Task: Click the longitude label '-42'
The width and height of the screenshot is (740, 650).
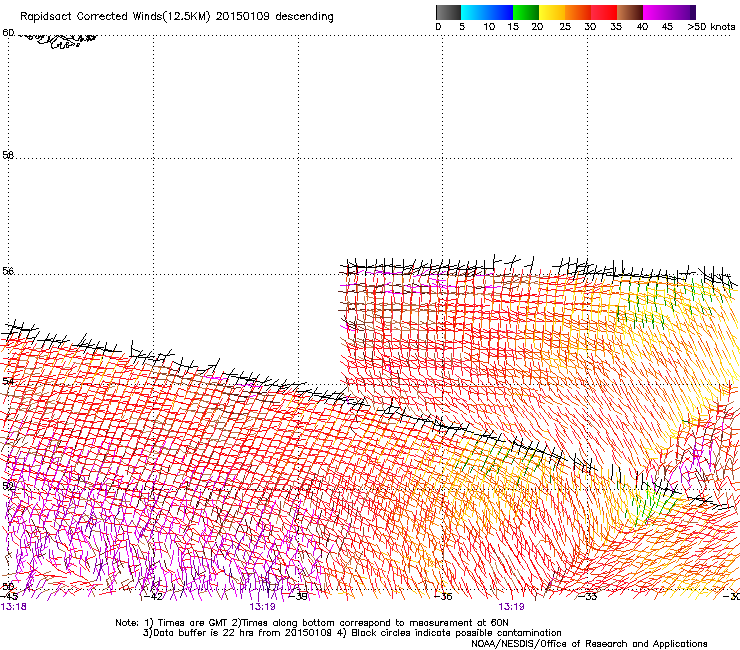Action: click(152, 597)
